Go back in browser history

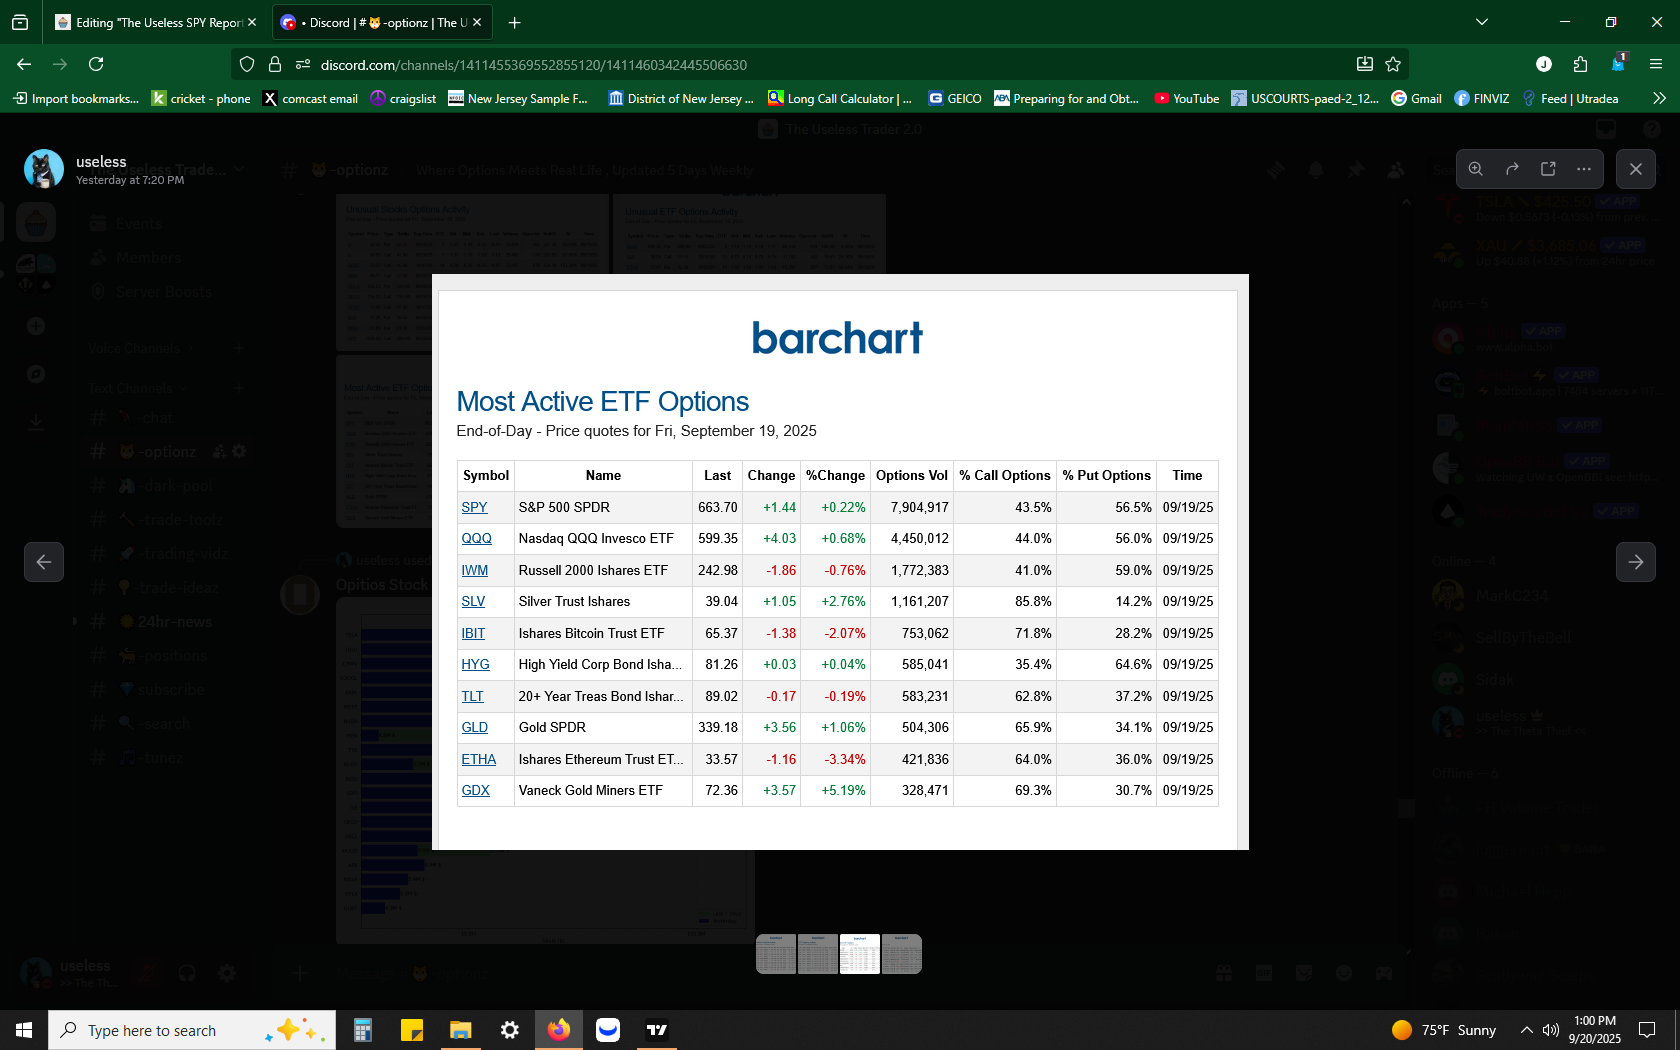[24, 64]
